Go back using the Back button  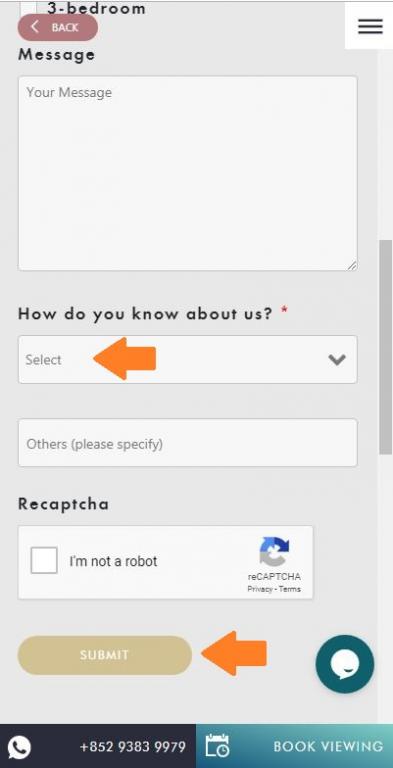[58, 27]
